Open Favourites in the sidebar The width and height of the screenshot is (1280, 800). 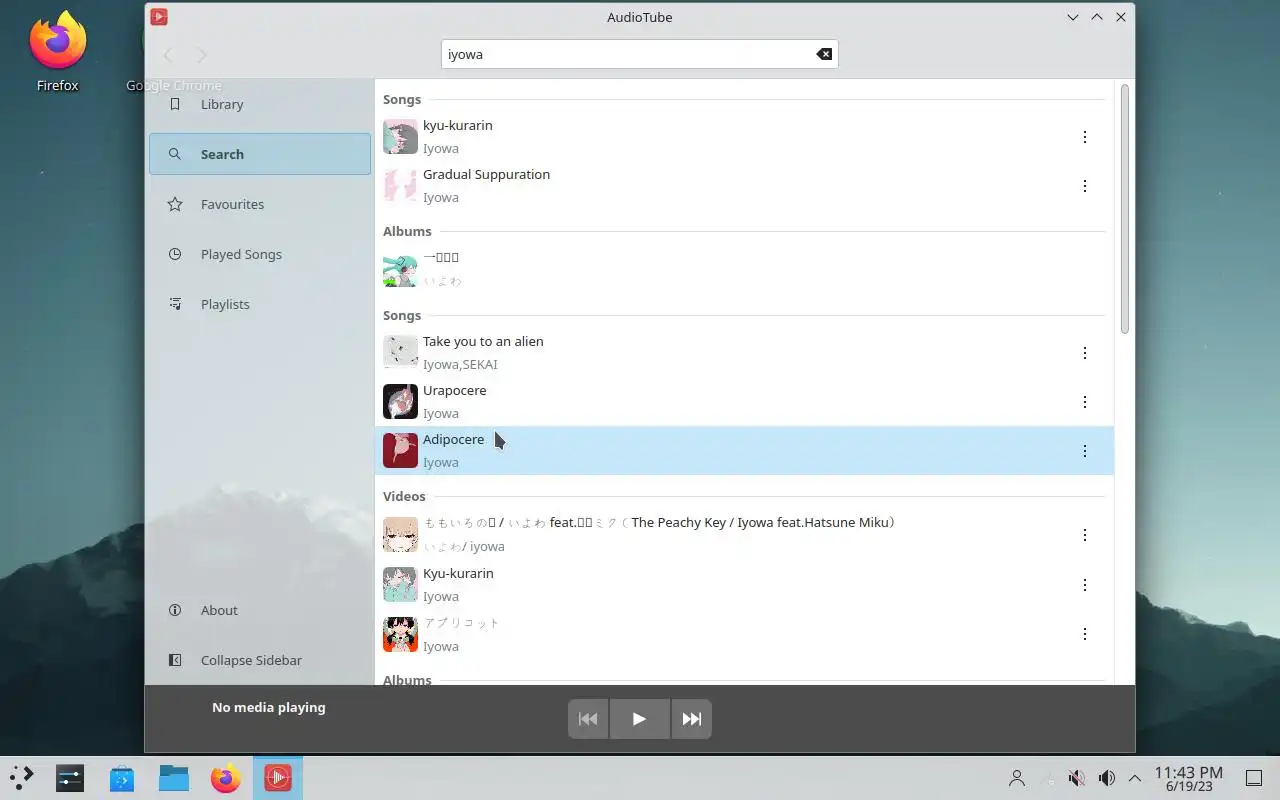(260, 204)
